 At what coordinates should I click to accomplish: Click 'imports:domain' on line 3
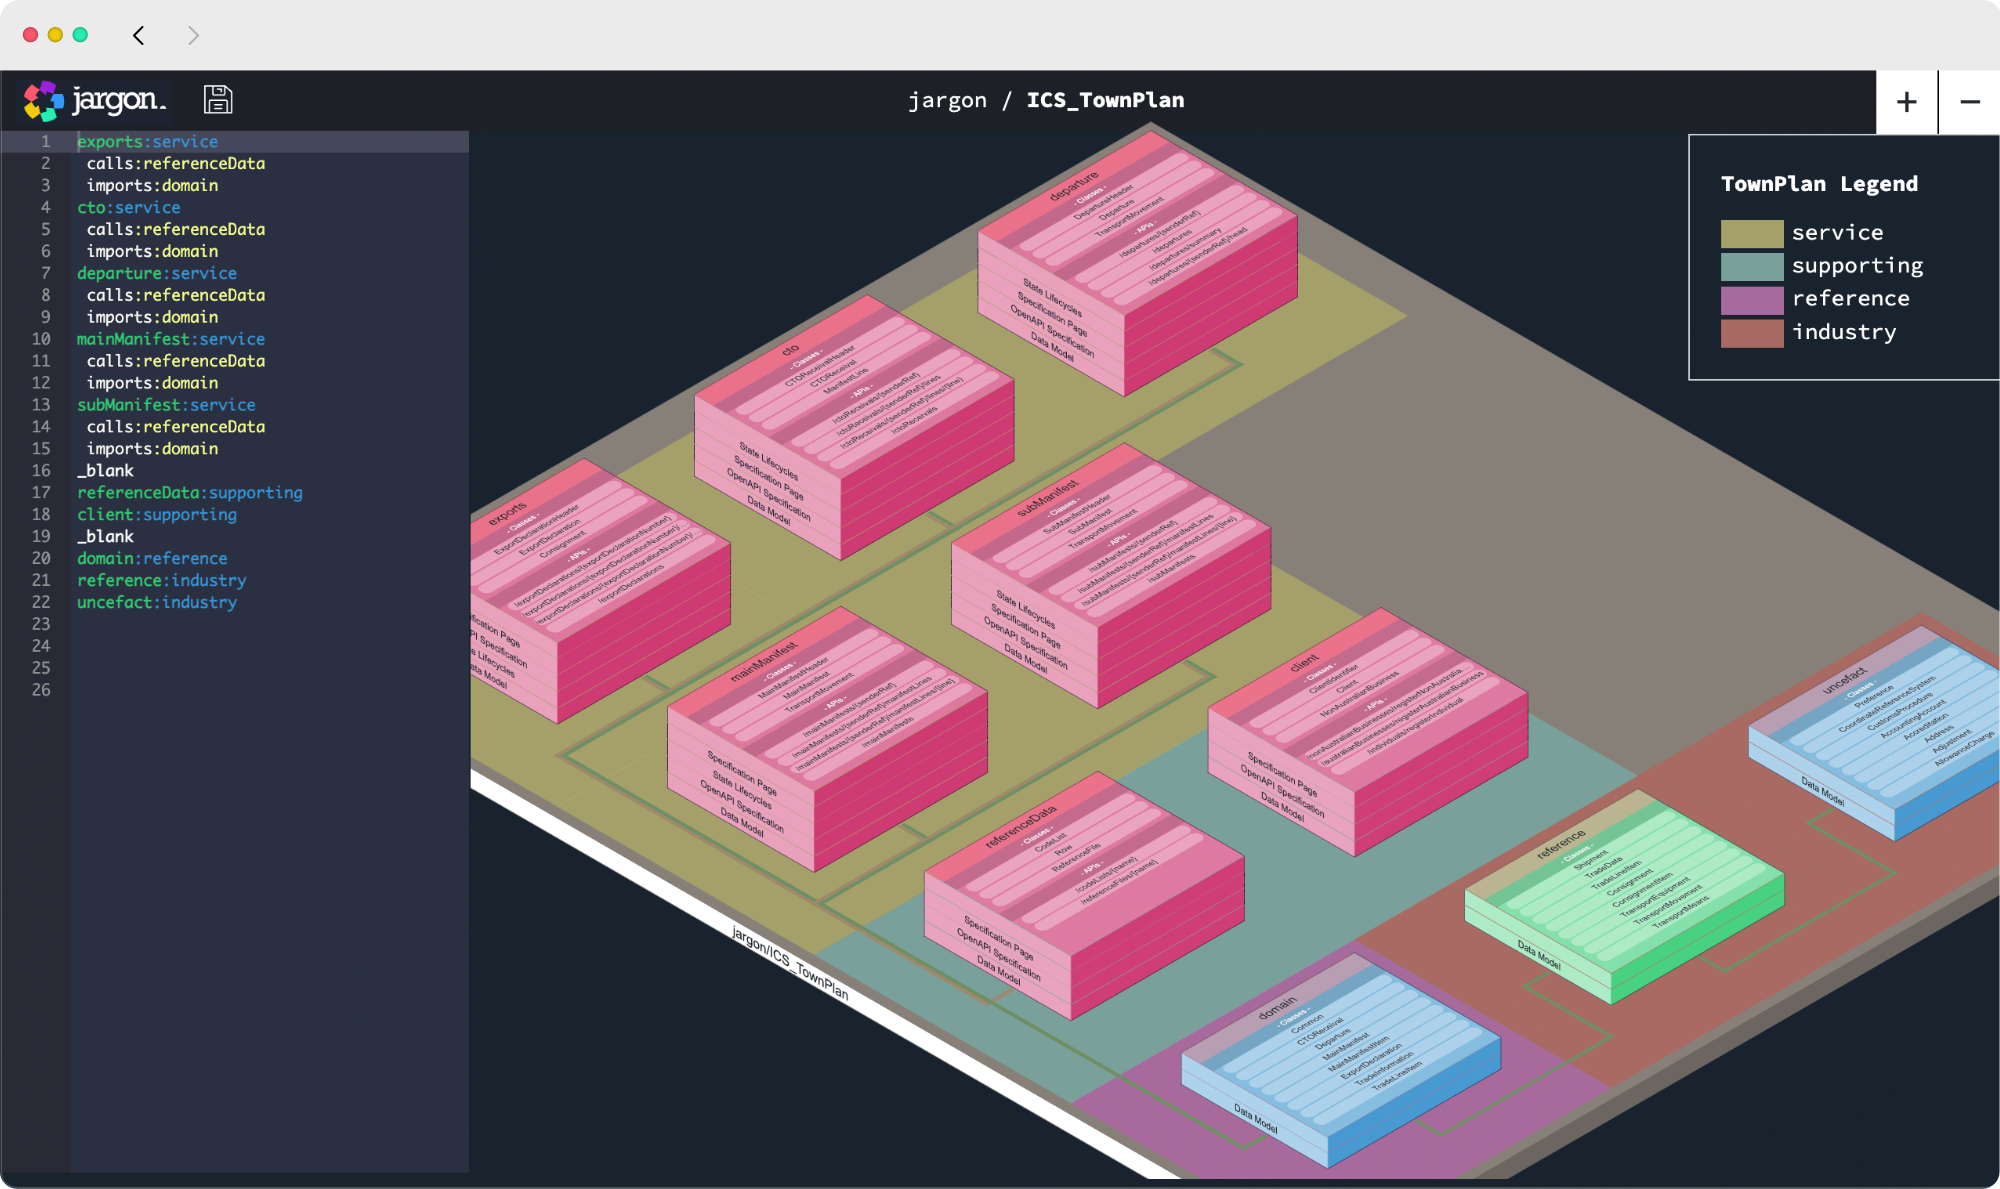coord(152,186)
